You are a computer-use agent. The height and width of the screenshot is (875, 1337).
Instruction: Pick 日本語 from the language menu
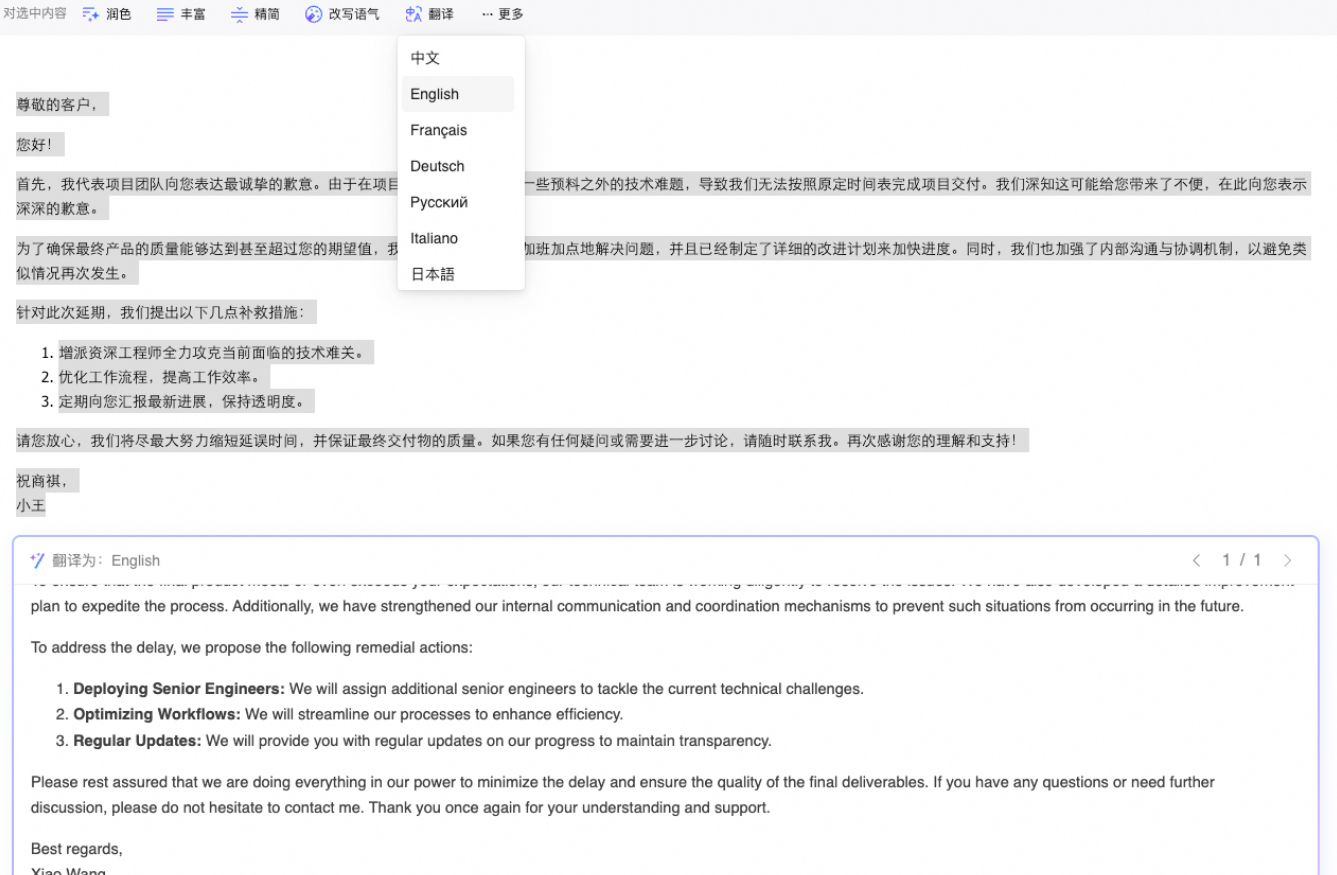[458, 274]
